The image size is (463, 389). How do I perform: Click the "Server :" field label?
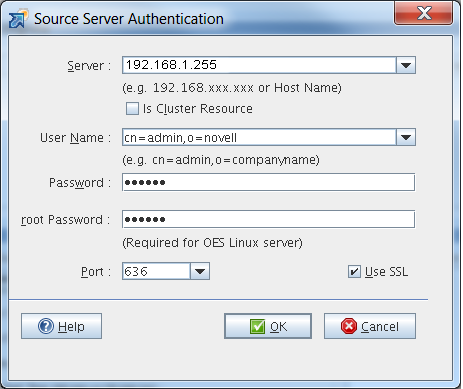point(89,66)
